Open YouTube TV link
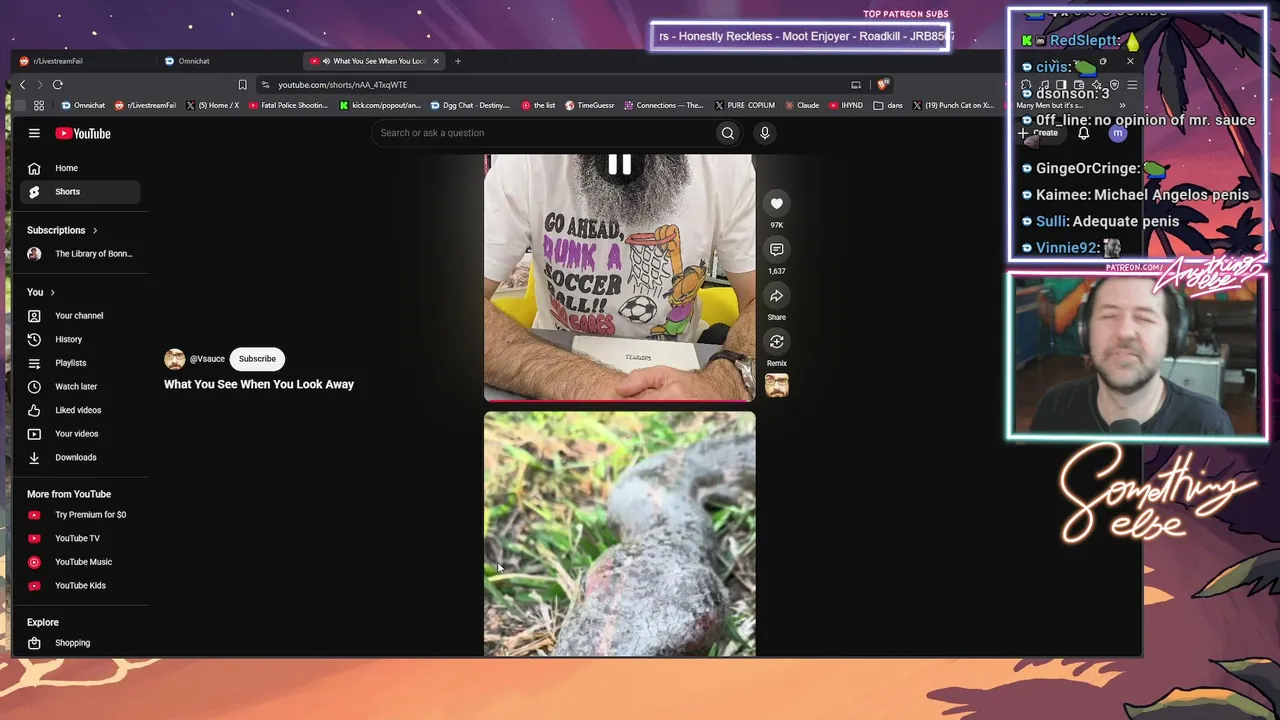The width and height of the screenshot is (1280, 720). click(80, 538)
